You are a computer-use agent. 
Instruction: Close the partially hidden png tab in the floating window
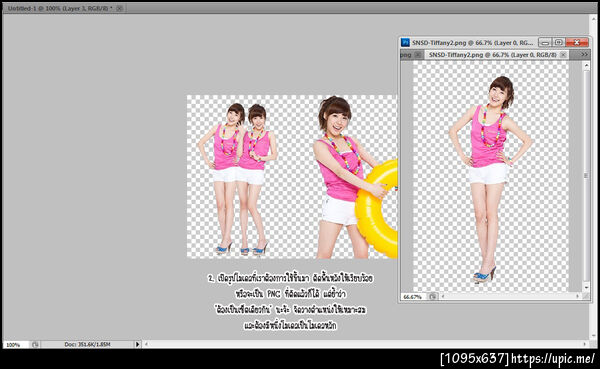pos(418,55)
